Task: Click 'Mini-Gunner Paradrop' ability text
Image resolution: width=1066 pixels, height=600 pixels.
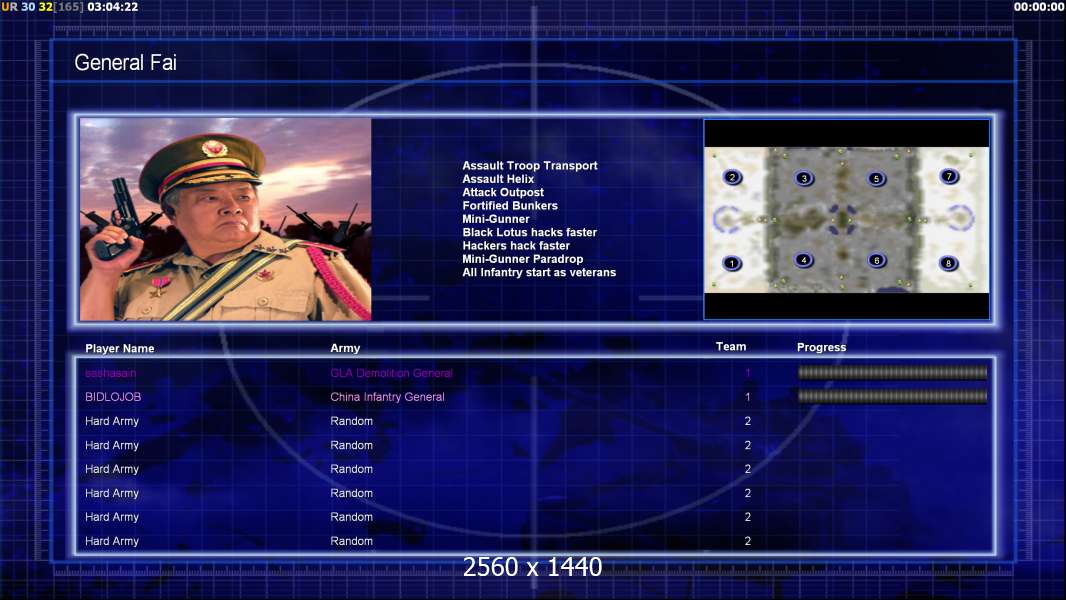Action: [523, 259]
